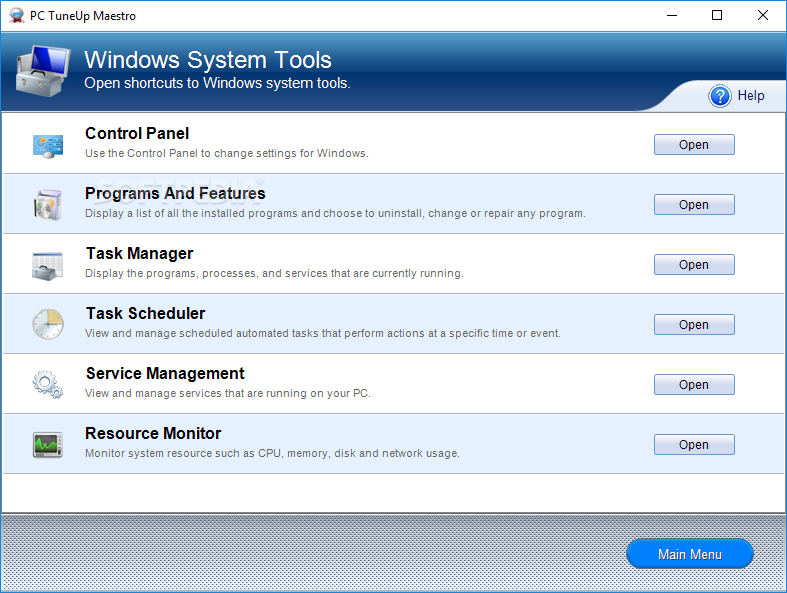
Task: Close the PC TuneUp Maestro window
Action: (763, 16)
